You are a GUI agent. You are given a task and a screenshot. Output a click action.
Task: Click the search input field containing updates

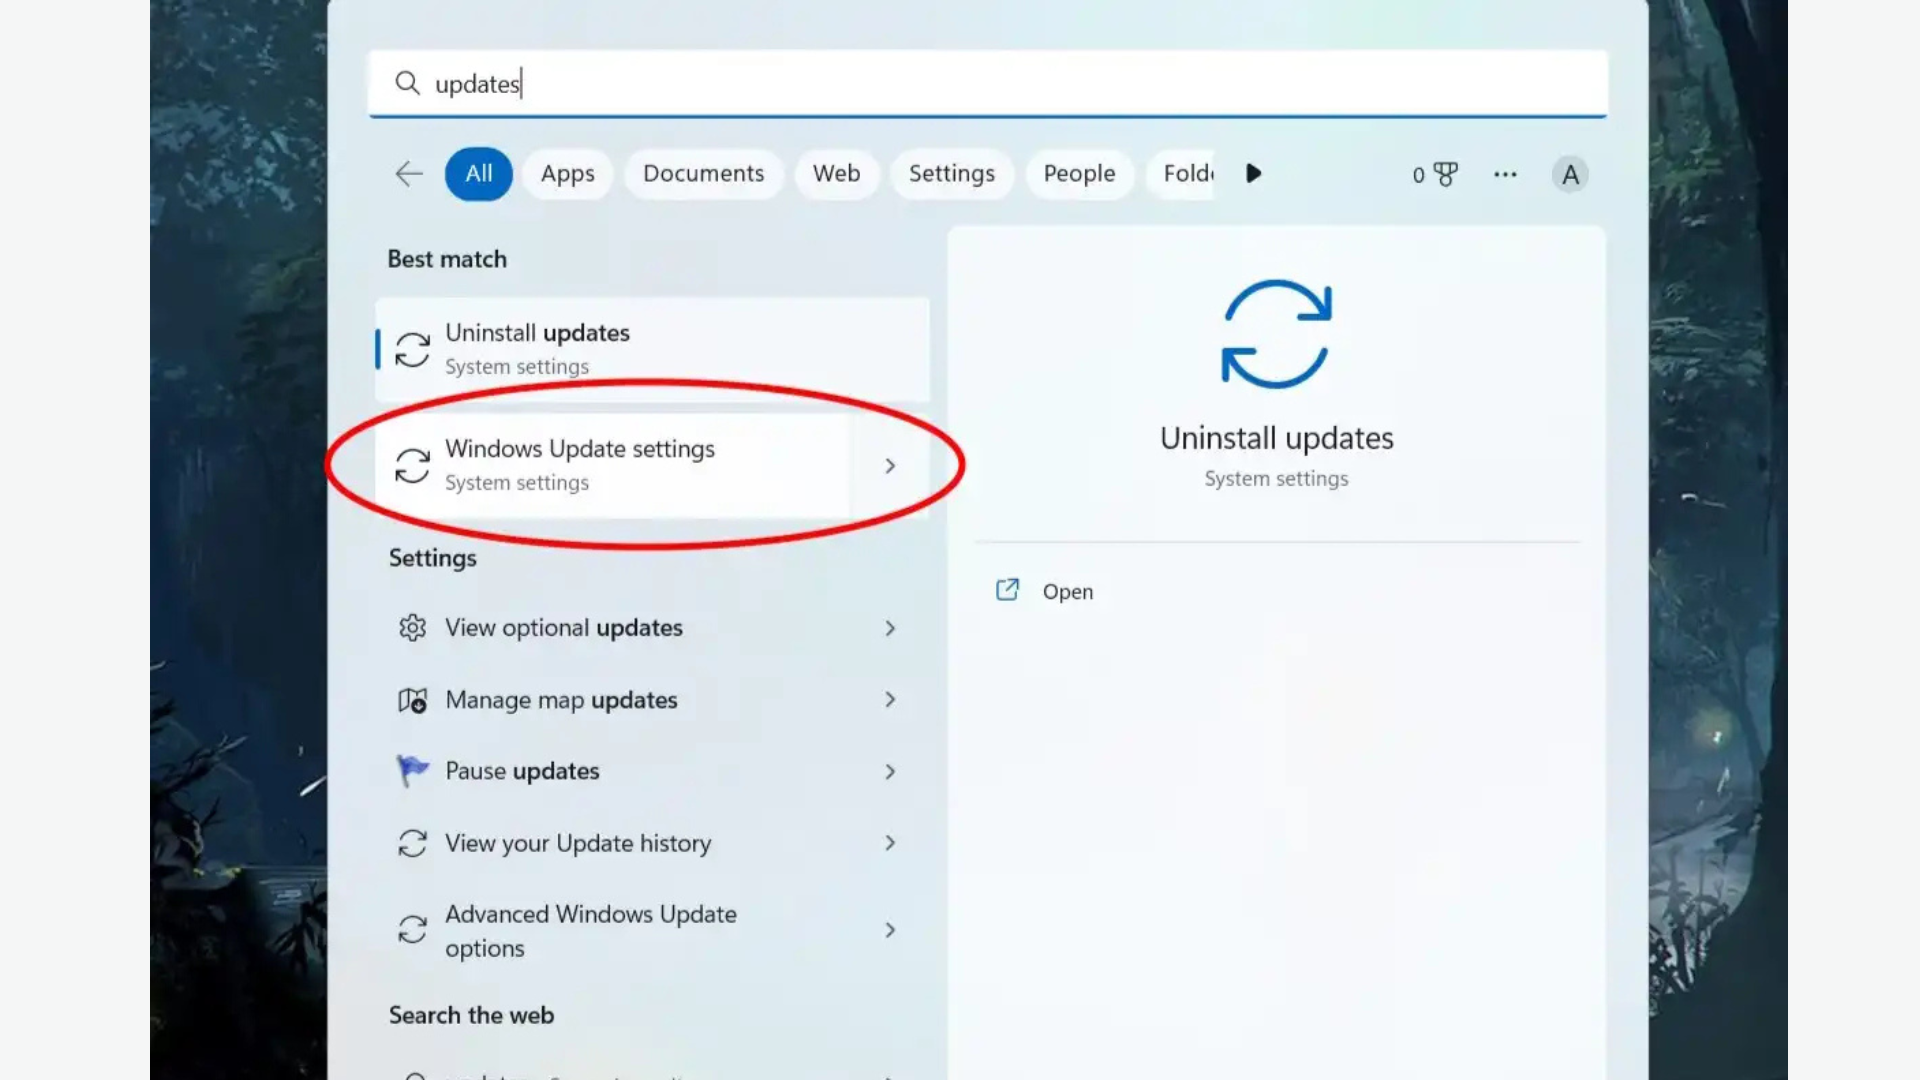point(800,84)
